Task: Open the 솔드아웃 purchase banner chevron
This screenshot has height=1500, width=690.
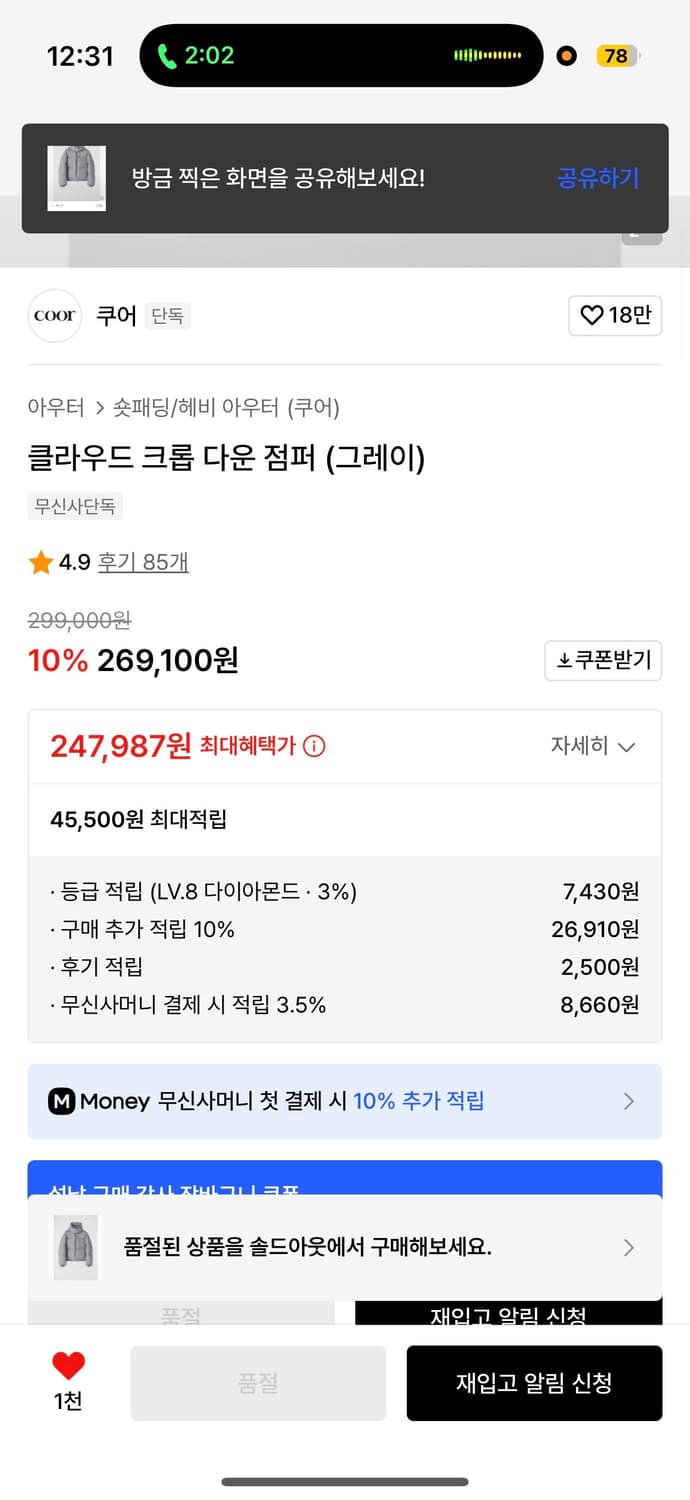Action: pos(629,1247)
